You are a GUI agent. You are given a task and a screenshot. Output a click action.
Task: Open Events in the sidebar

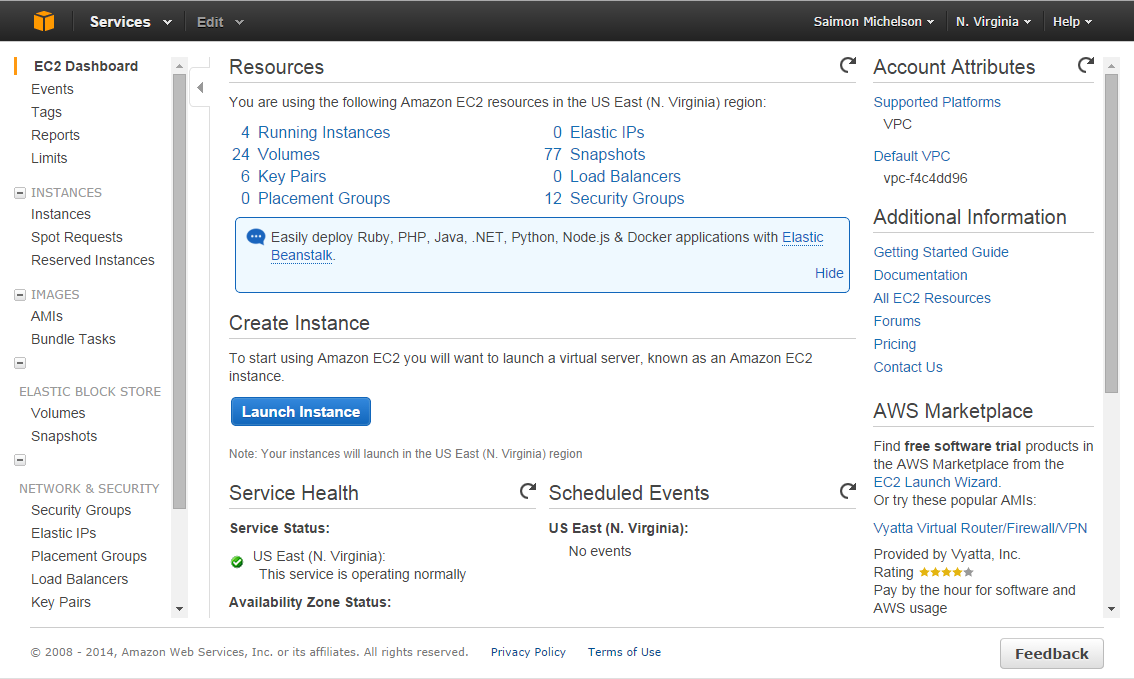(52, 89)
